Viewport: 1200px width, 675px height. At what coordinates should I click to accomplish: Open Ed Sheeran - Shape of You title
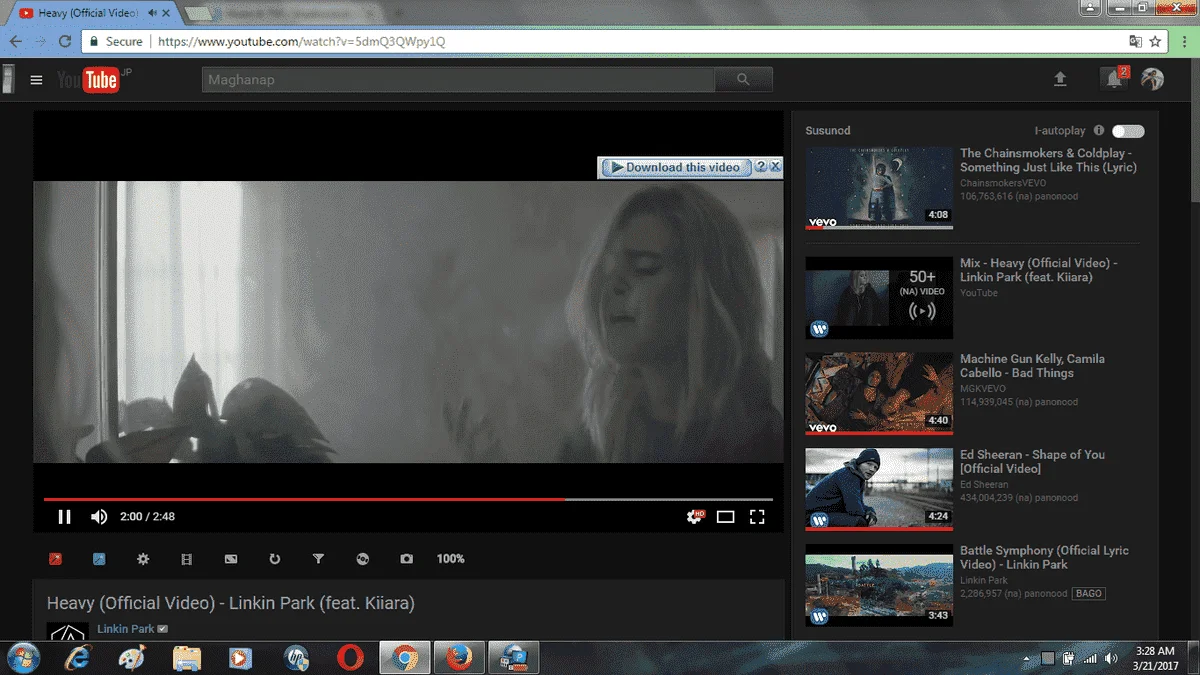point(1032,461)
